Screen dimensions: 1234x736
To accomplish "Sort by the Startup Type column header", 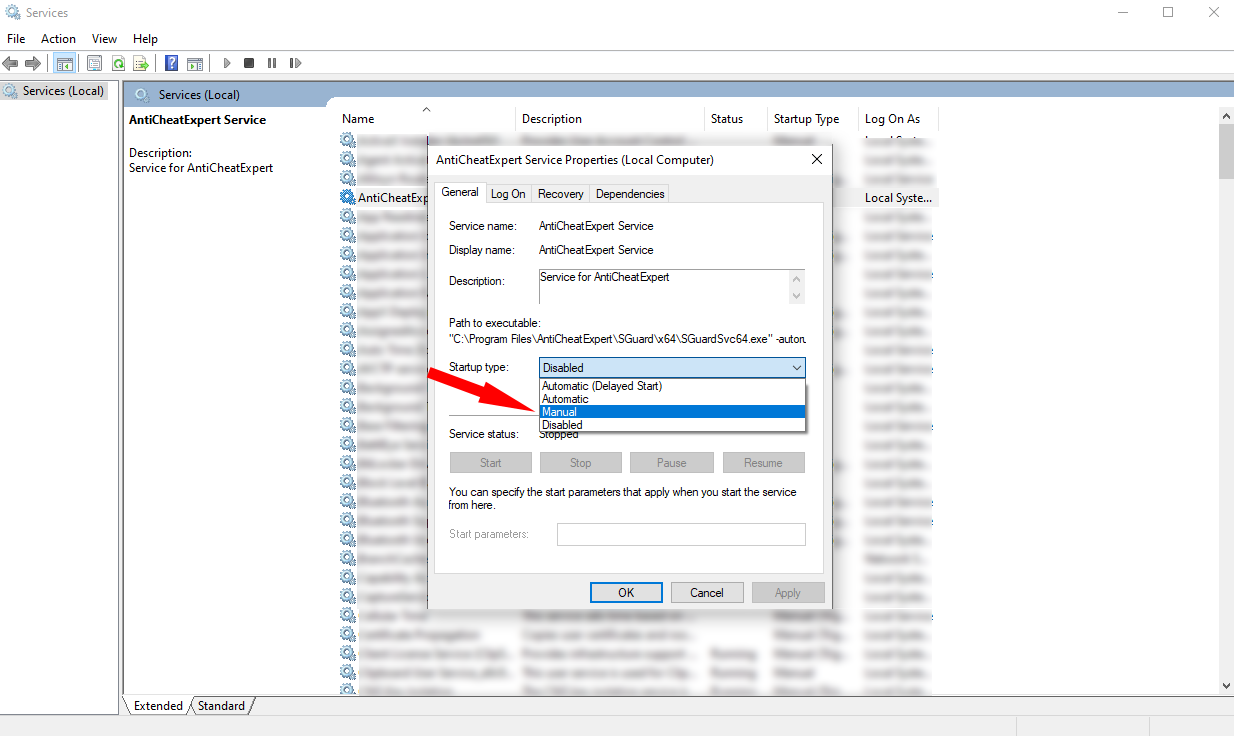I will 813,119.
